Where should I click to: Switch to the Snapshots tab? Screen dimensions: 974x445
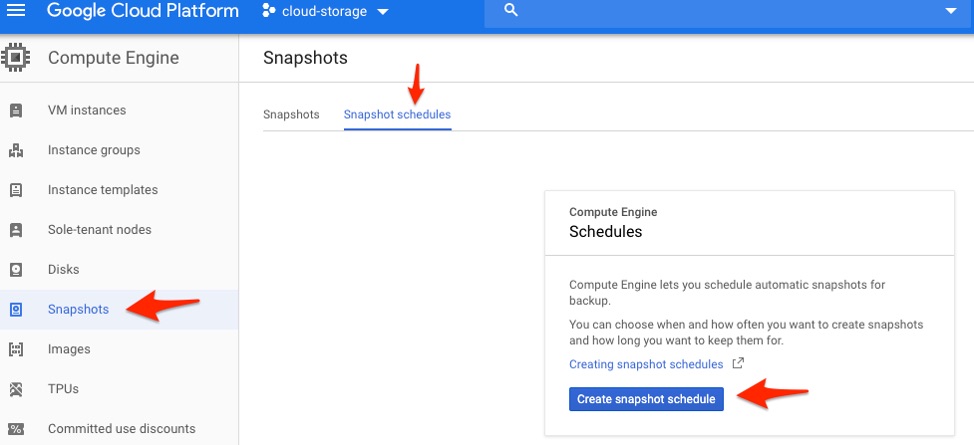click(291, 115)
